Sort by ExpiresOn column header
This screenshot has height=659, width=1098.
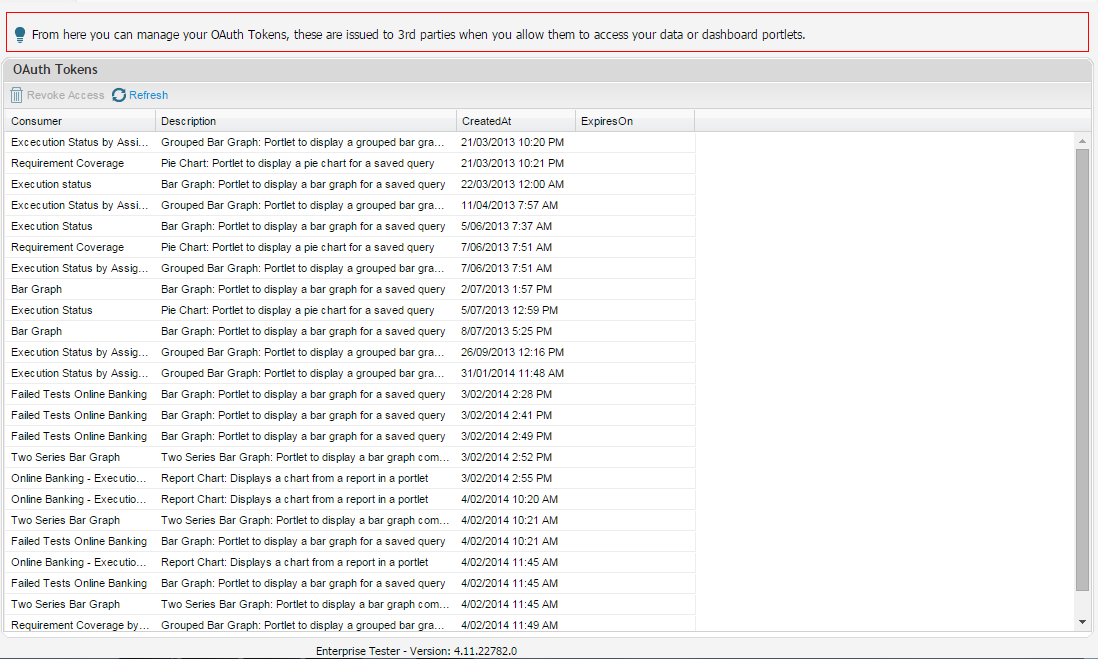click(634, 121)
